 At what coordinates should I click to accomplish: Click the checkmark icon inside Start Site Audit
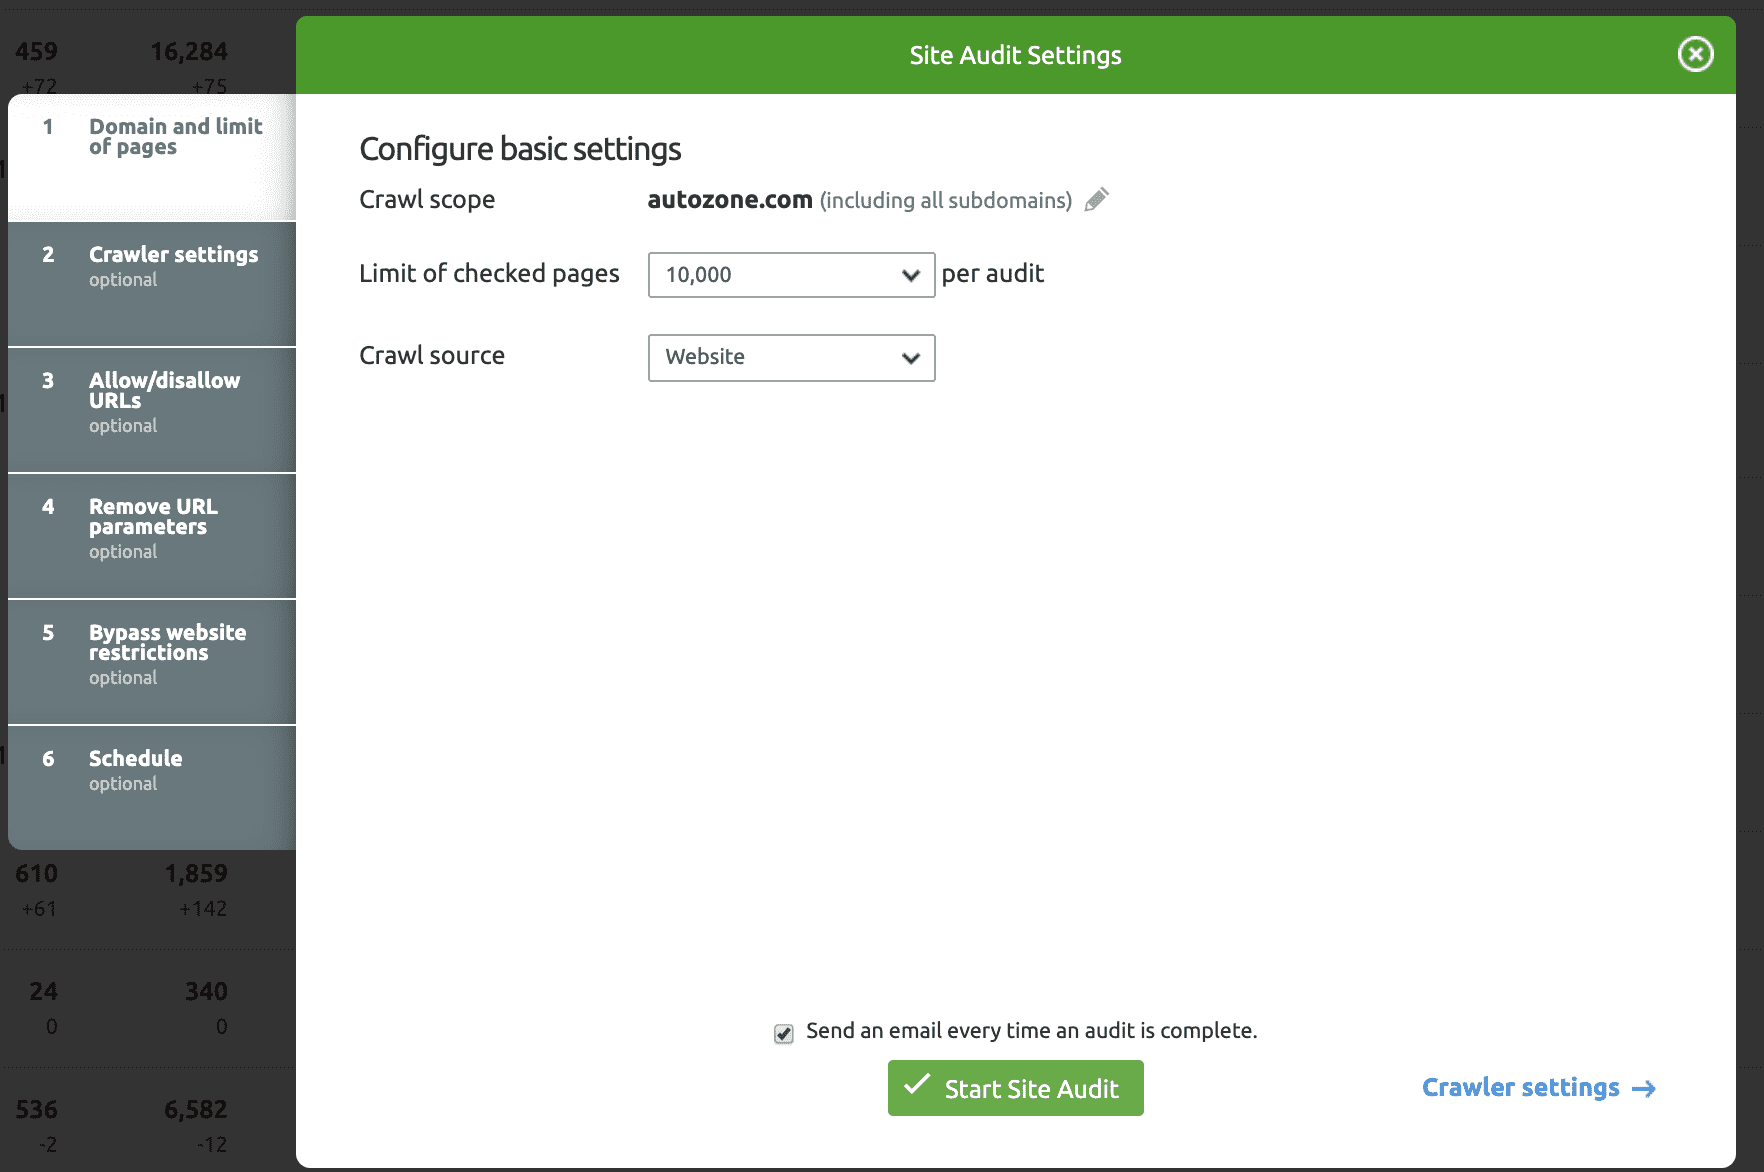pos(918,1087)
